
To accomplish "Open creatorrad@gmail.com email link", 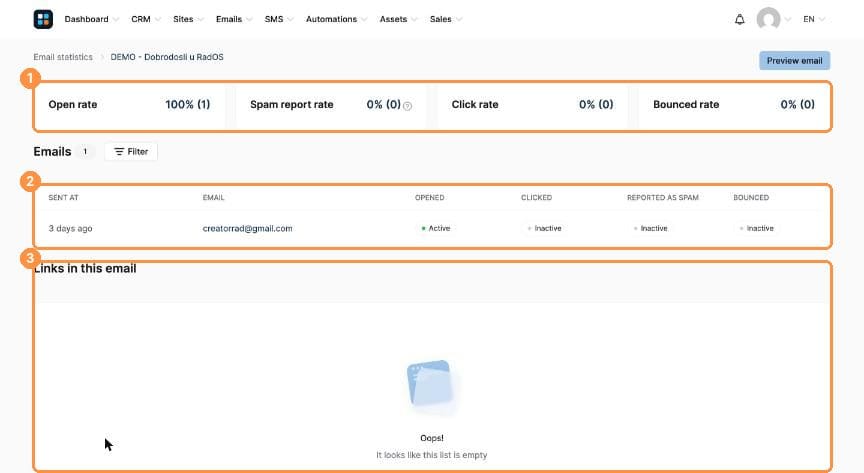I will (247, 228).
